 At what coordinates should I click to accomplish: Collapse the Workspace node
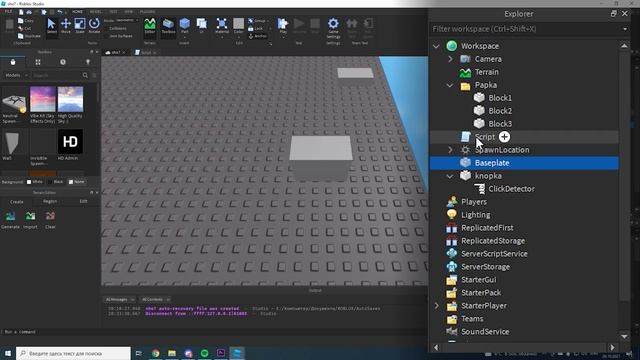436,46
